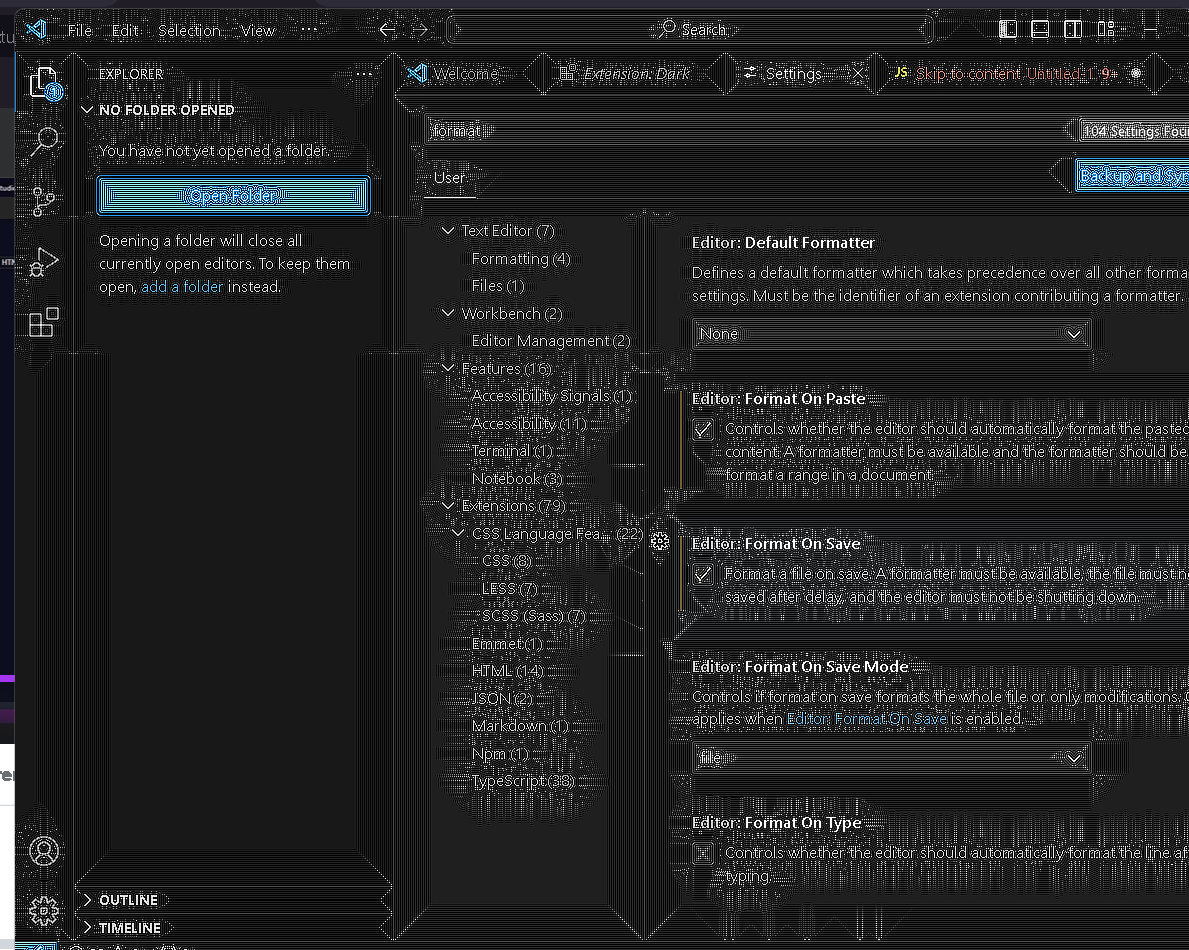The height and width of the screenshot is (950, 1189).
Task: Open the Default Formatter dropdown
Action: click(891, 334)
